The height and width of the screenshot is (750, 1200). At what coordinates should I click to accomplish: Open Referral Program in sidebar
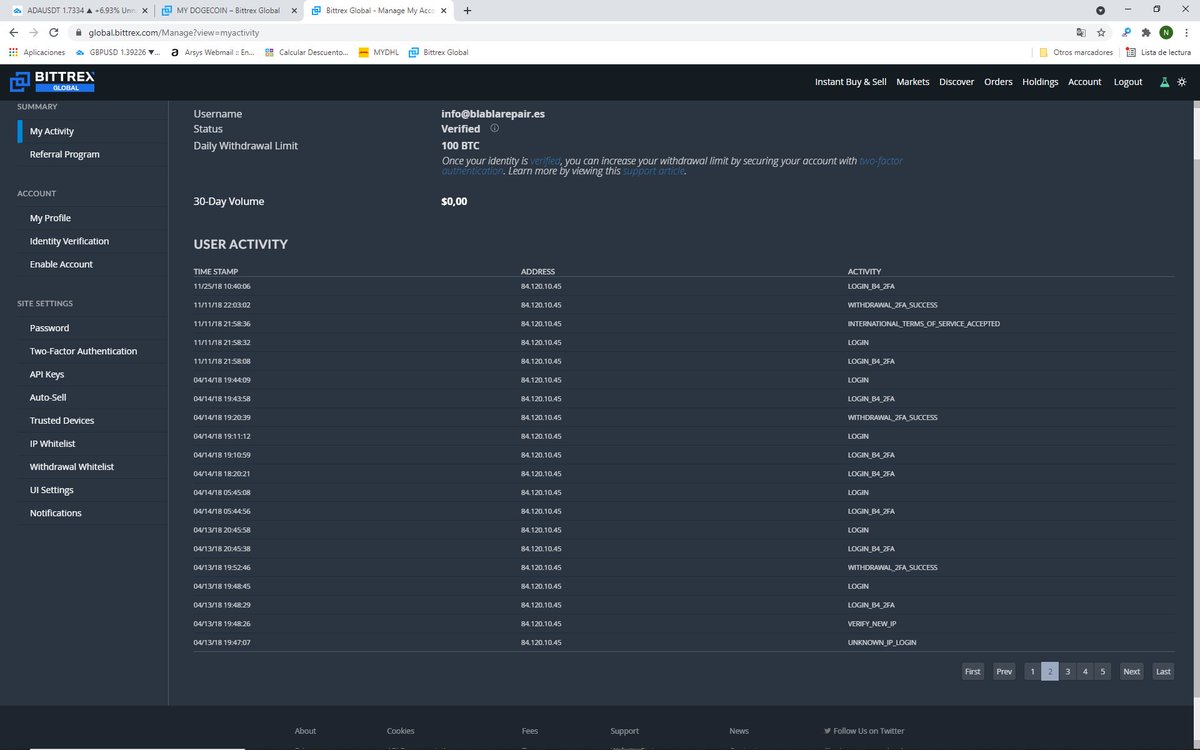pos(65,154)
